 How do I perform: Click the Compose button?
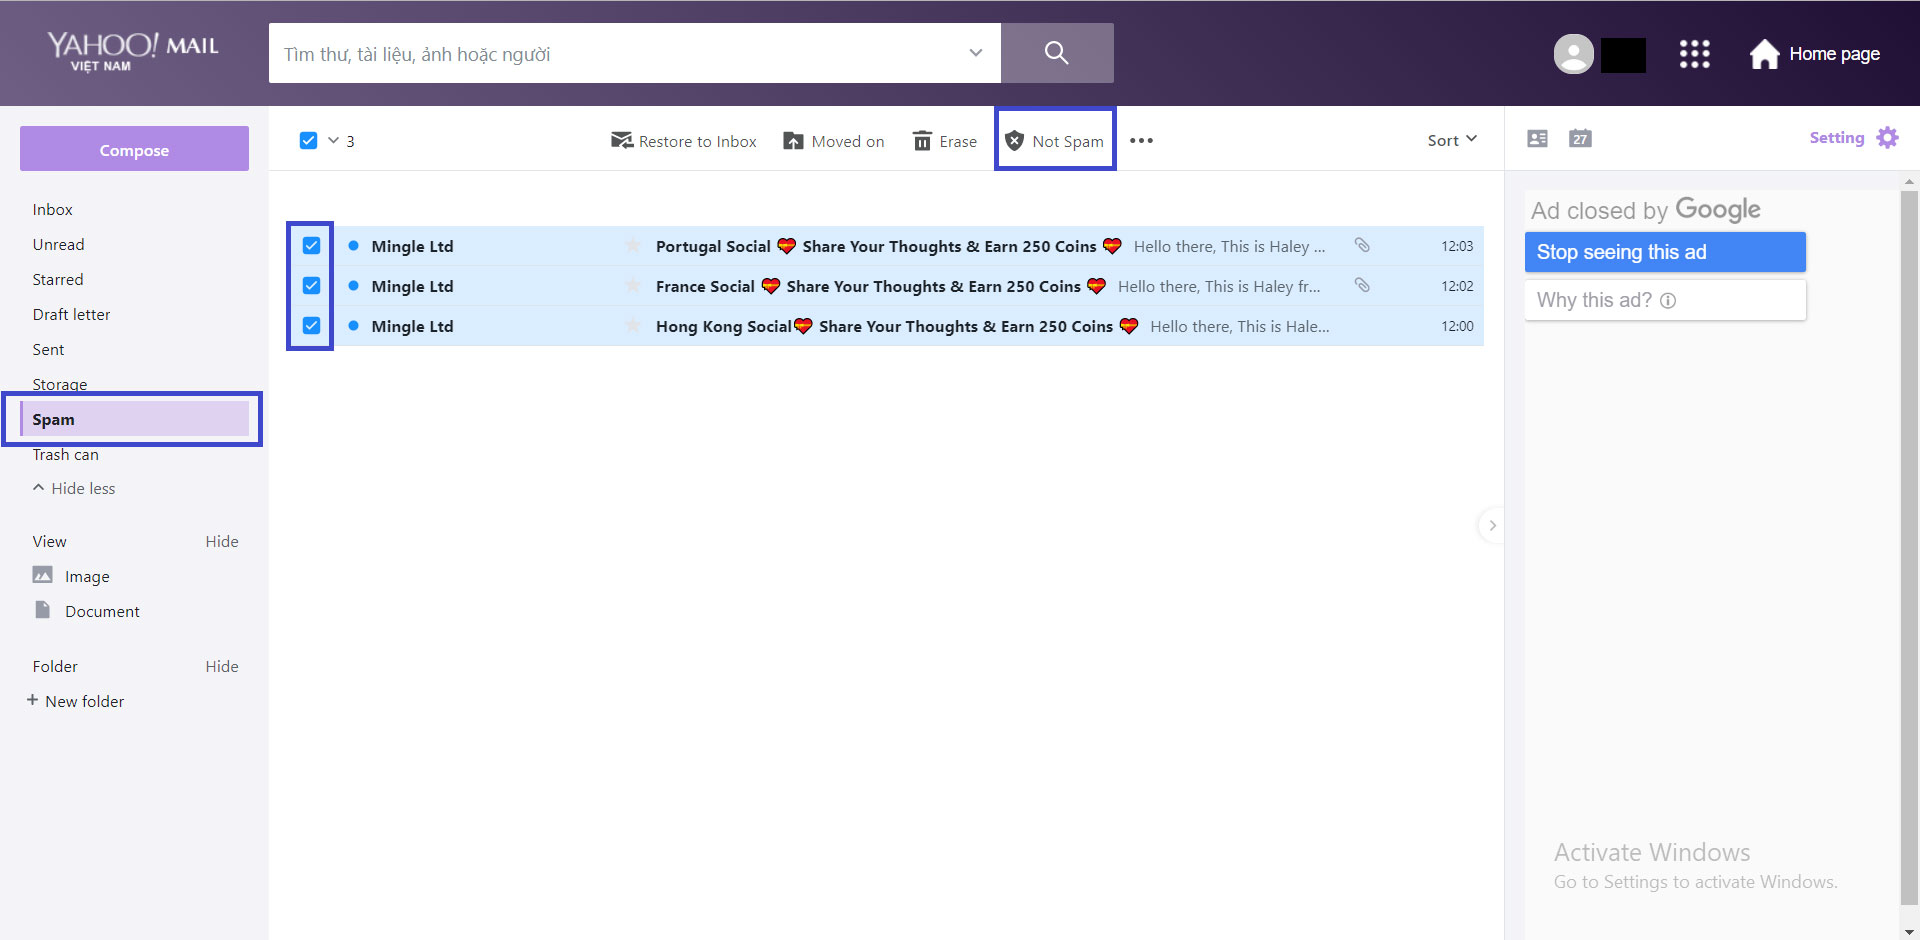coord(134,149)
